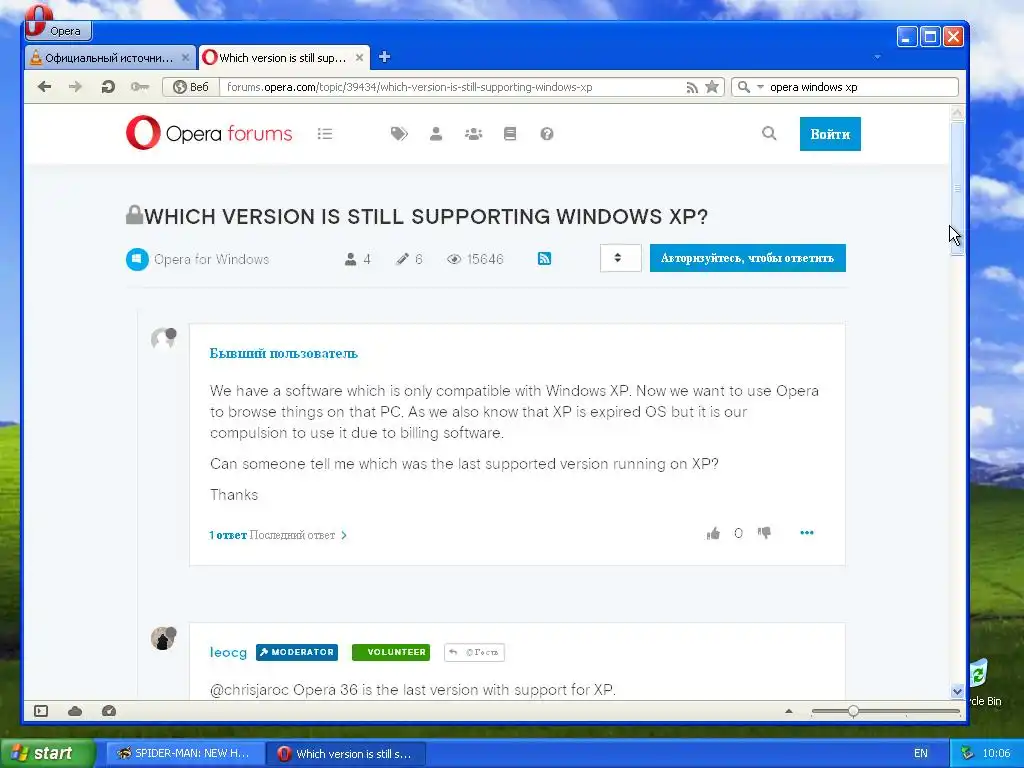
Task: Open the topic sort order dropdown
Action: (x=620, y=258)
